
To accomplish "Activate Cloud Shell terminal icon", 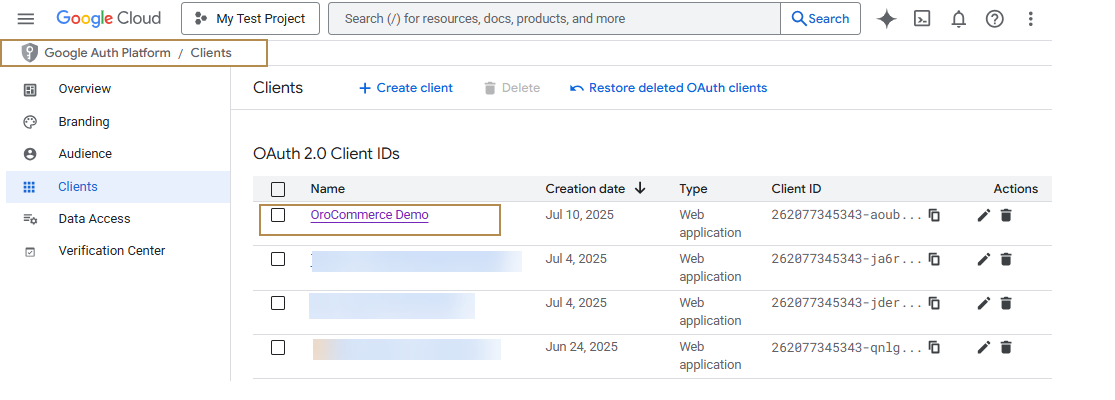I will coord(922,19).
